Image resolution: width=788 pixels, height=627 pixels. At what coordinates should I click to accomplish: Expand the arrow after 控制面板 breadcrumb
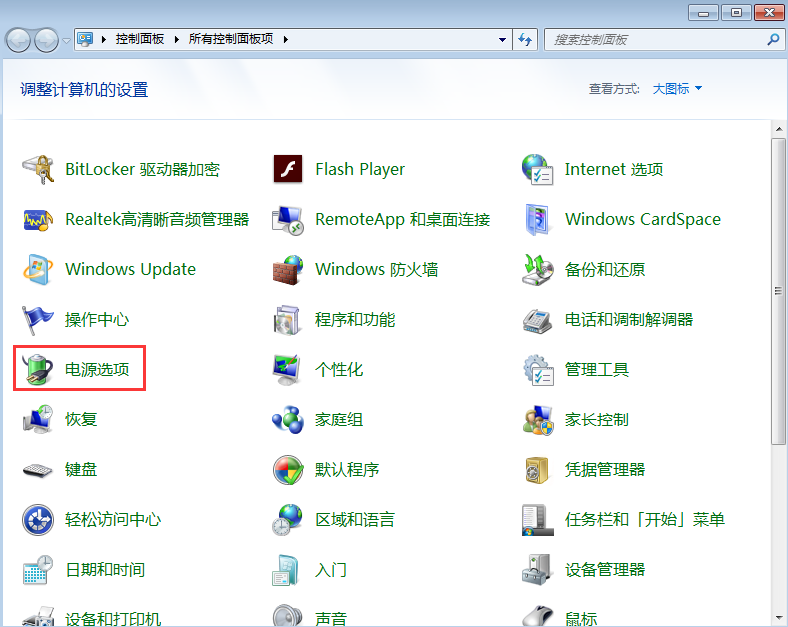point(177,39)
